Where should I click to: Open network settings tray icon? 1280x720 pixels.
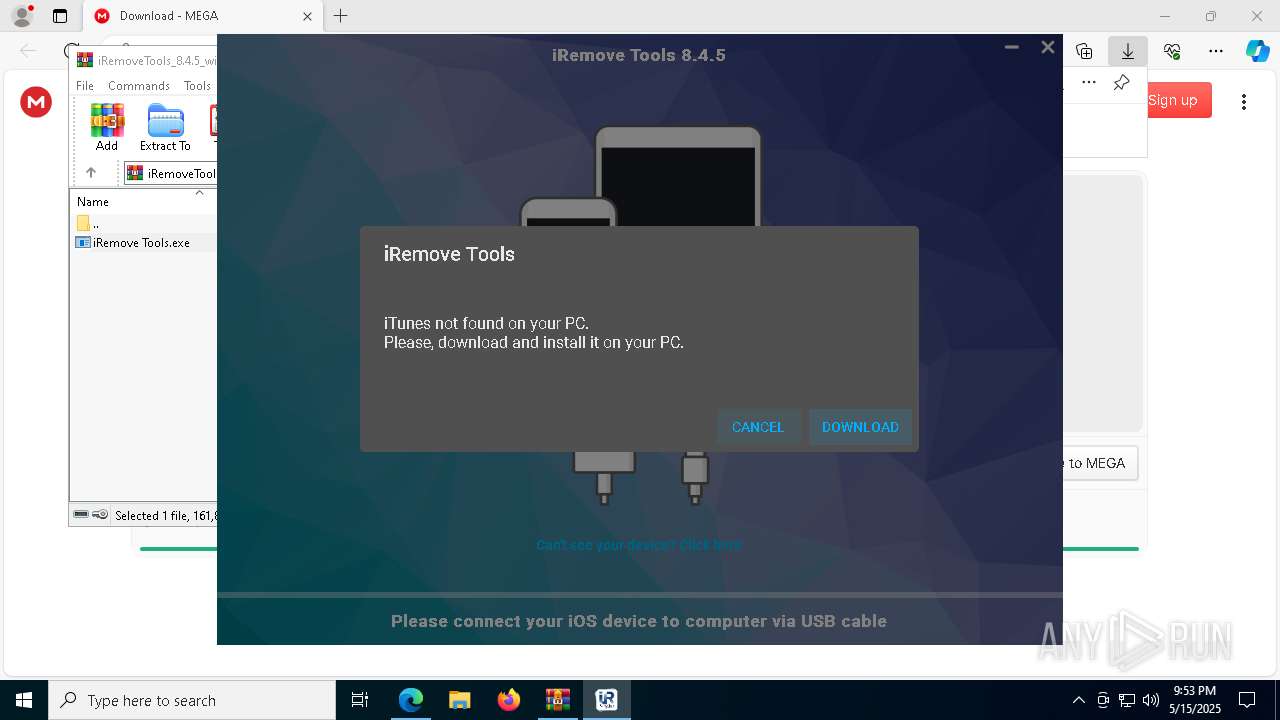tap(1127, 700)
